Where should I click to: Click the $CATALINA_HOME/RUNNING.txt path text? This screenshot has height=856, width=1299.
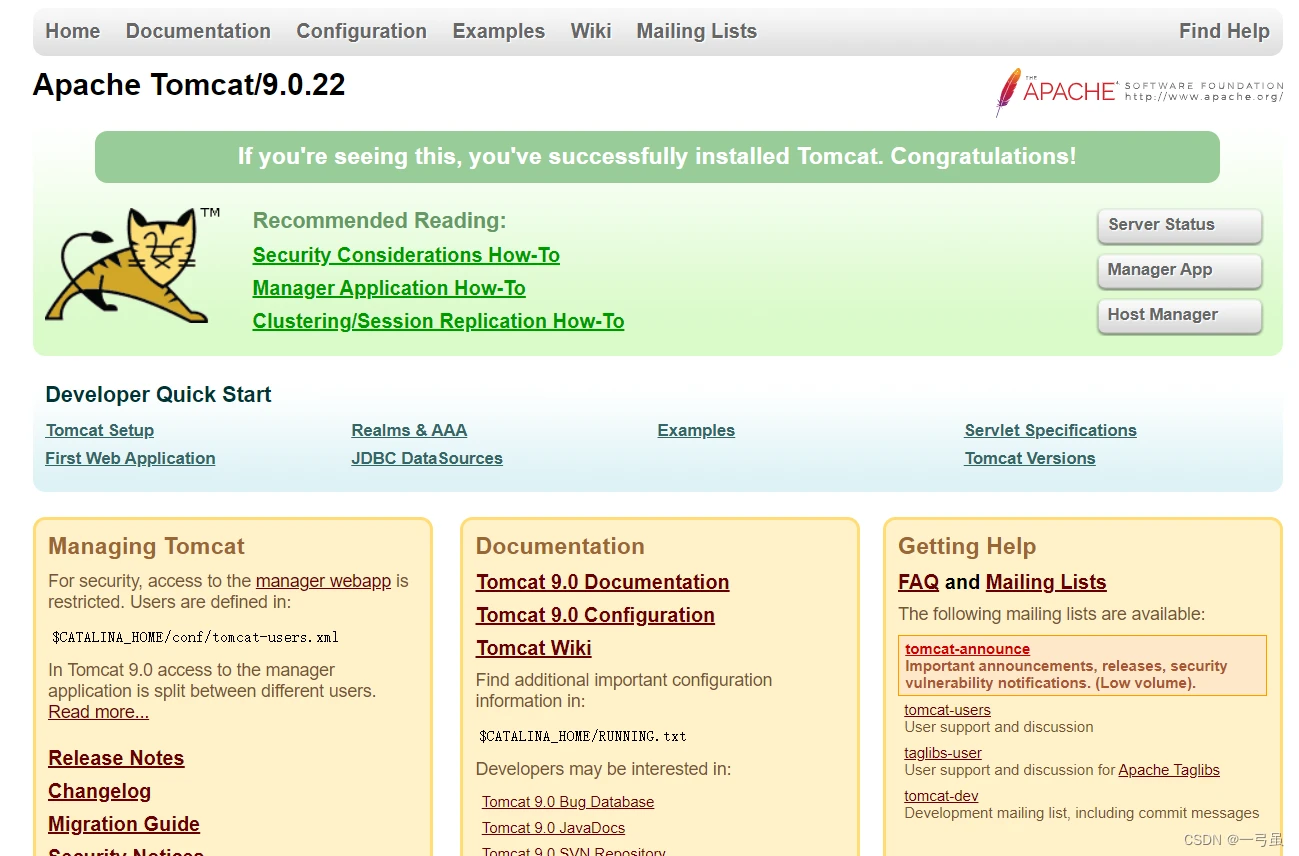(582, 736)
